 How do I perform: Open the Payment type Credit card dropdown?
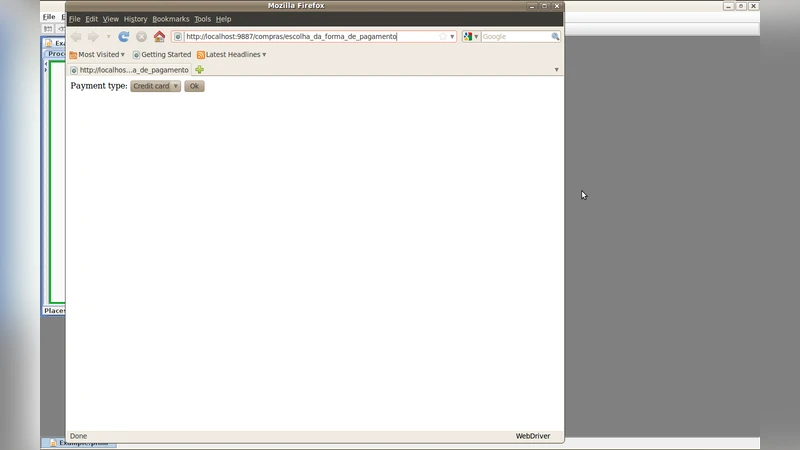(156, 86)
